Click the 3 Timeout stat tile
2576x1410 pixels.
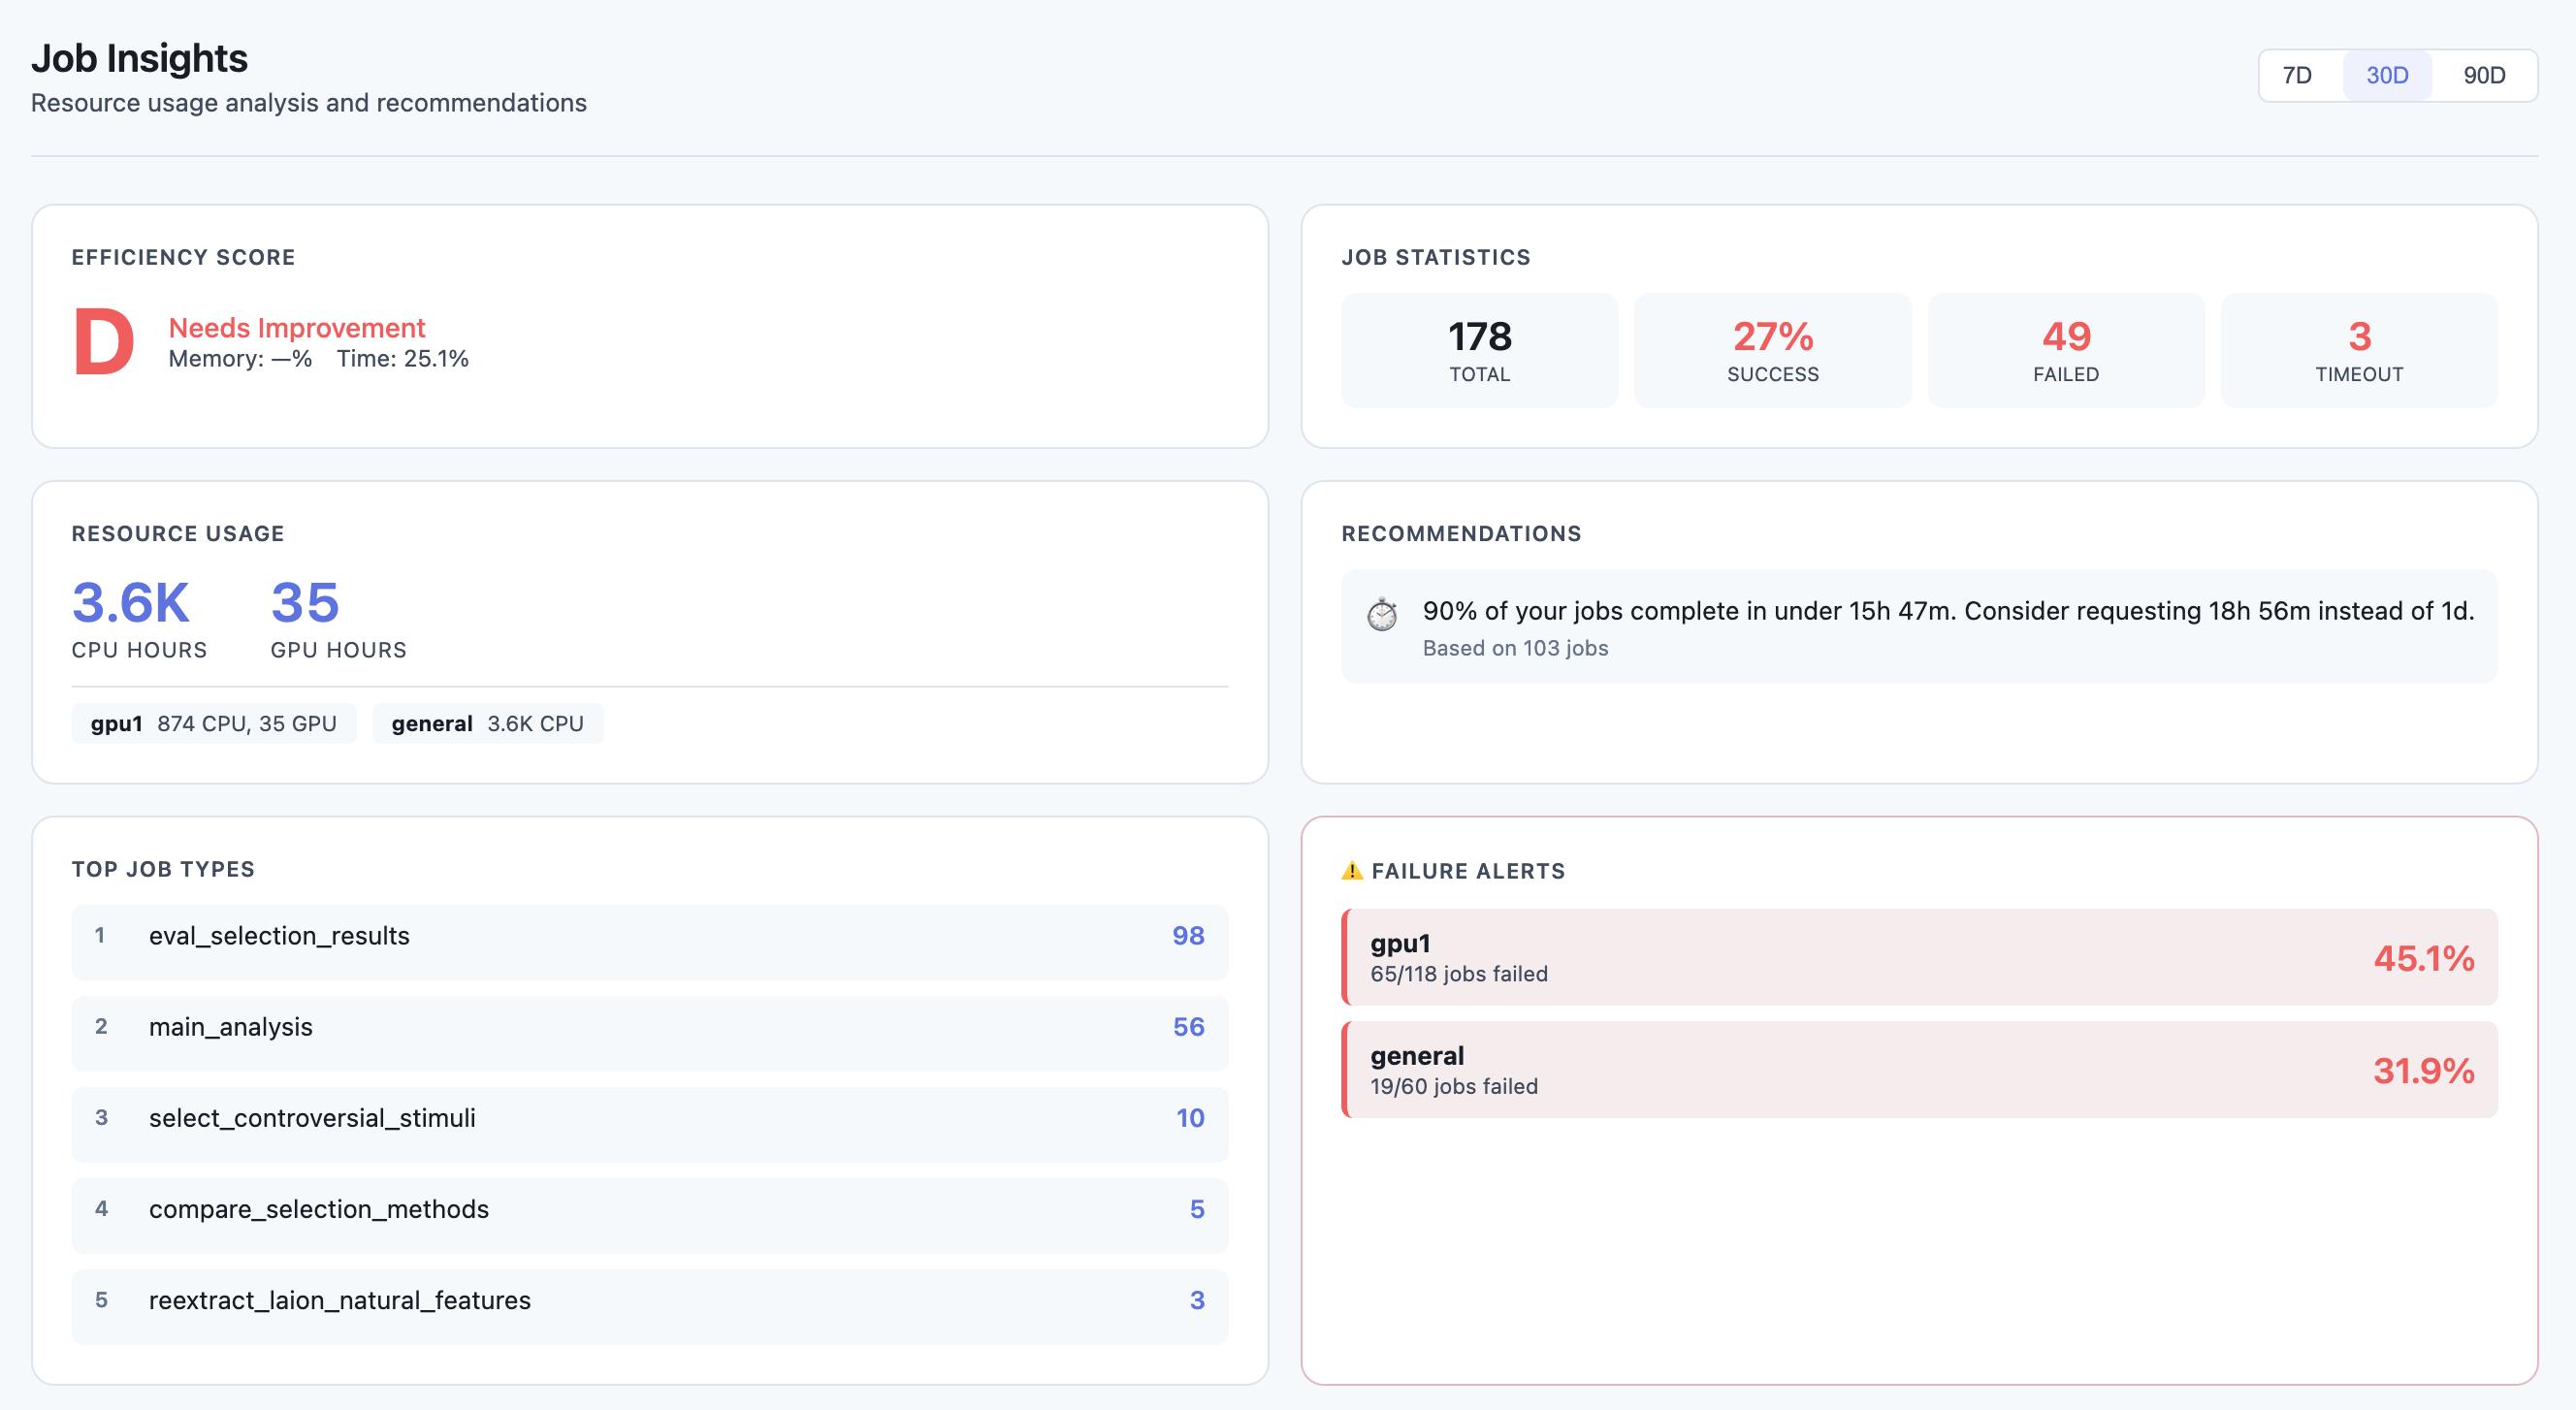tap(2358, 350)
